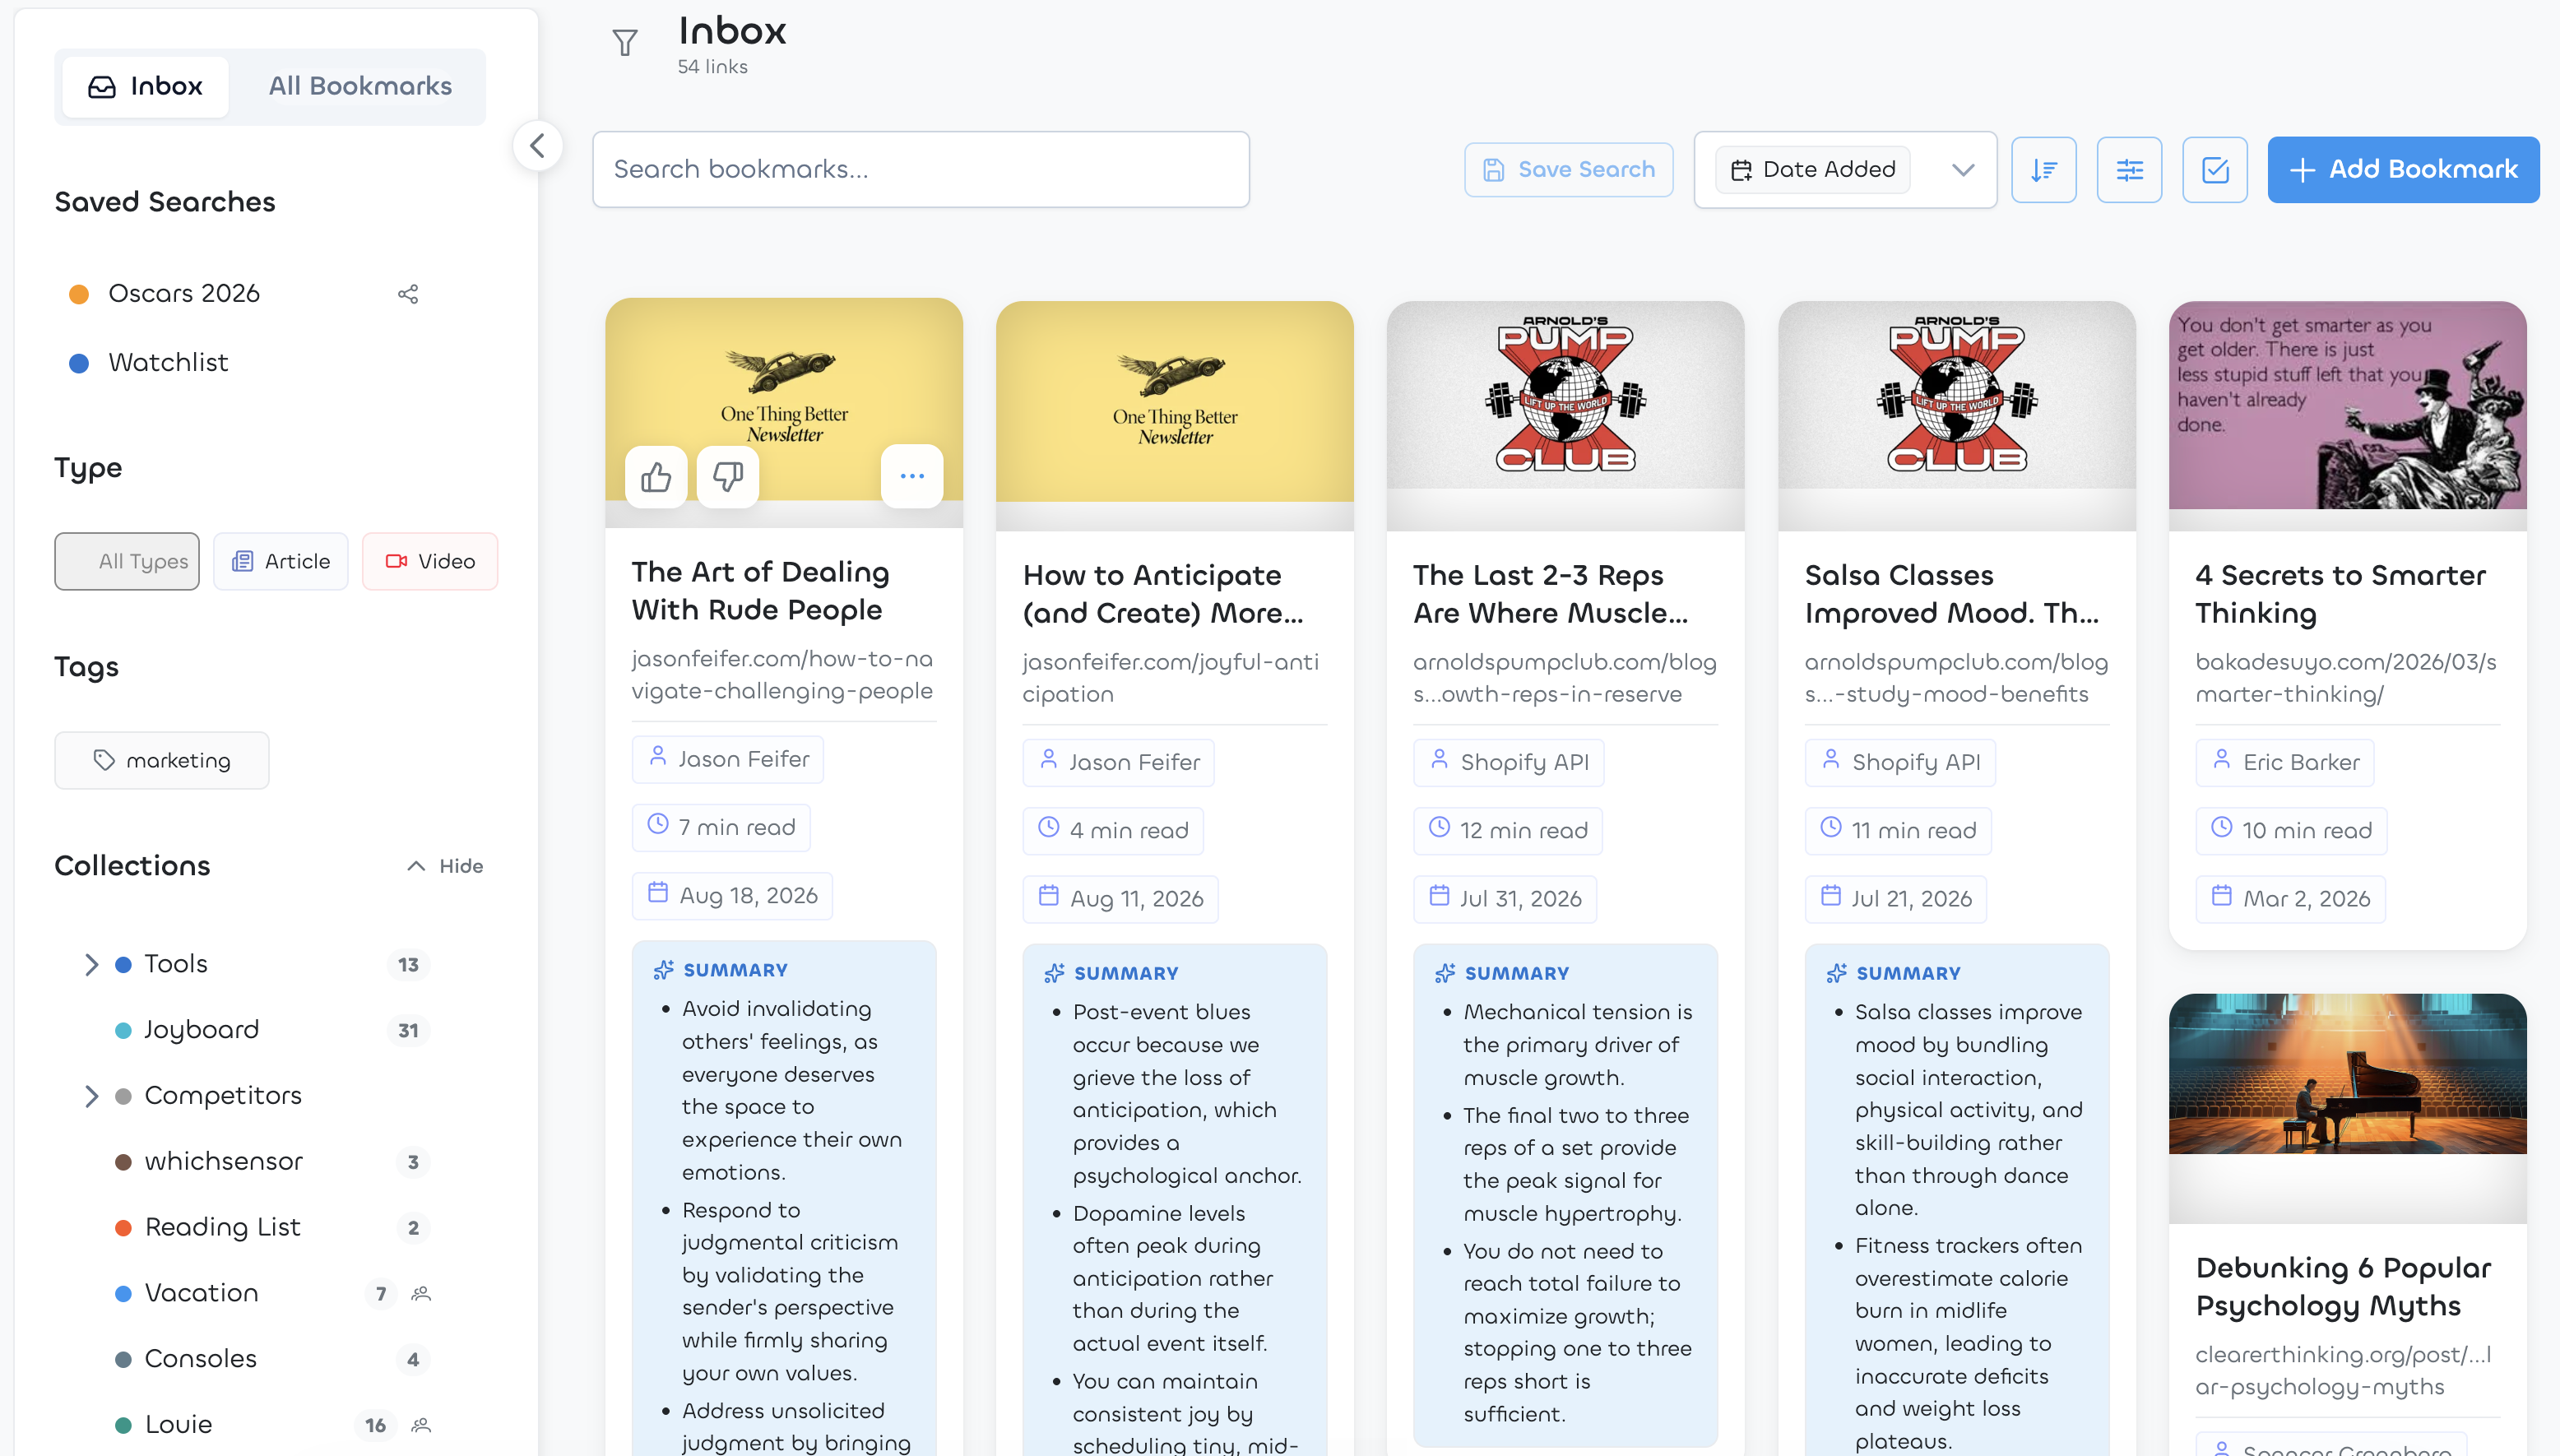Open the Reading List collection
Viewport: 2560px width, 1456px height.
(x=222, y=1228)
